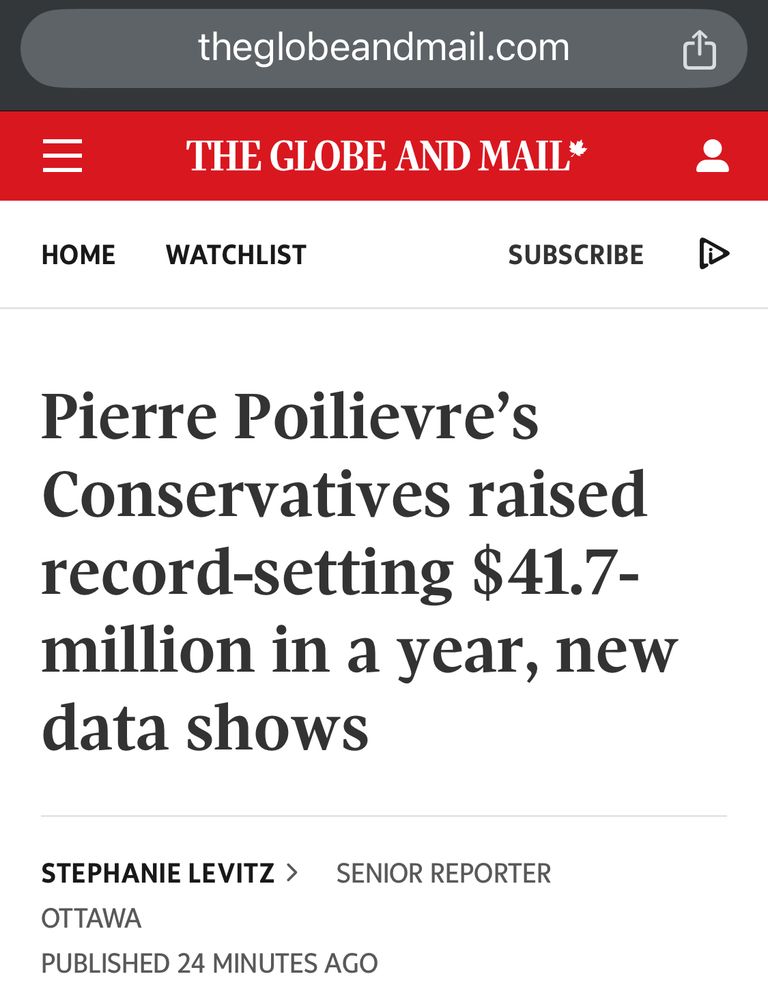Tap the Pierre Poilievre article headline
Image resolution: width=768 pixels, height=1000 pixels.
pos(360,572)
